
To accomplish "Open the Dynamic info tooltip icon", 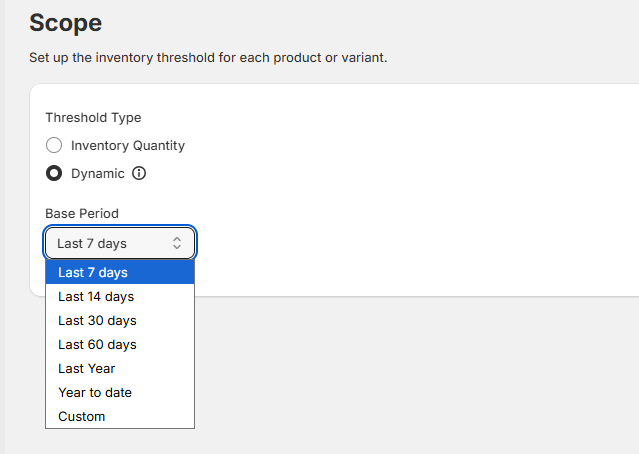I will [x=139, y=173].
